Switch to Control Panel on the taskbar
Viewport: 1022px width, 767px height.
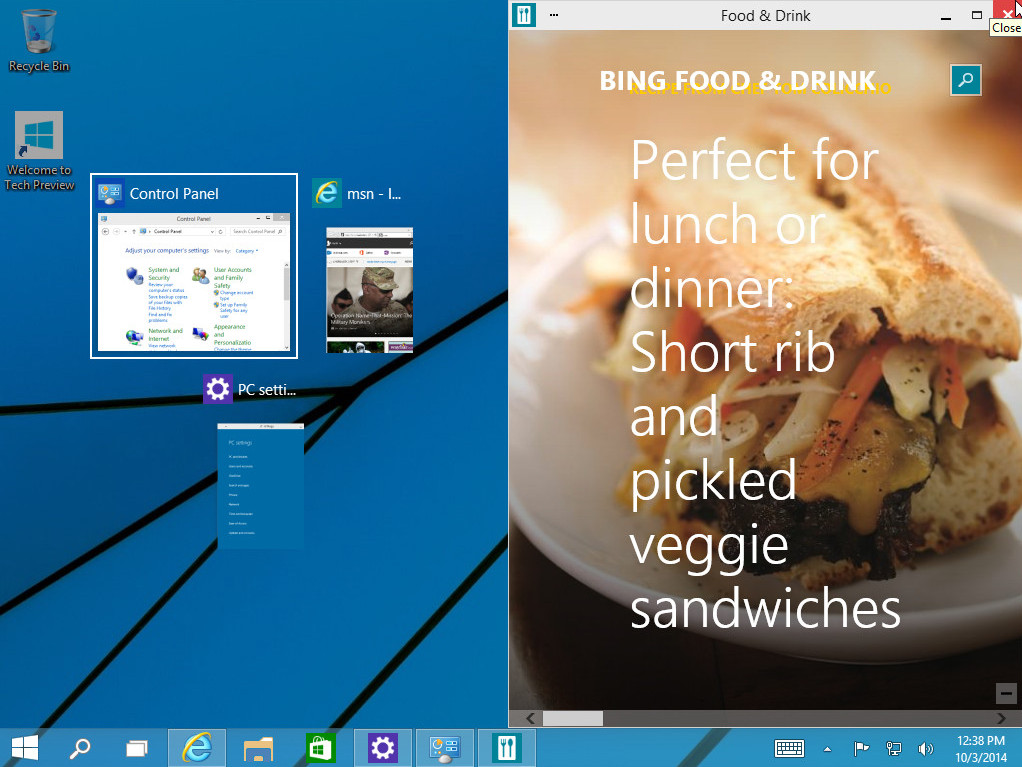point(445,747)
